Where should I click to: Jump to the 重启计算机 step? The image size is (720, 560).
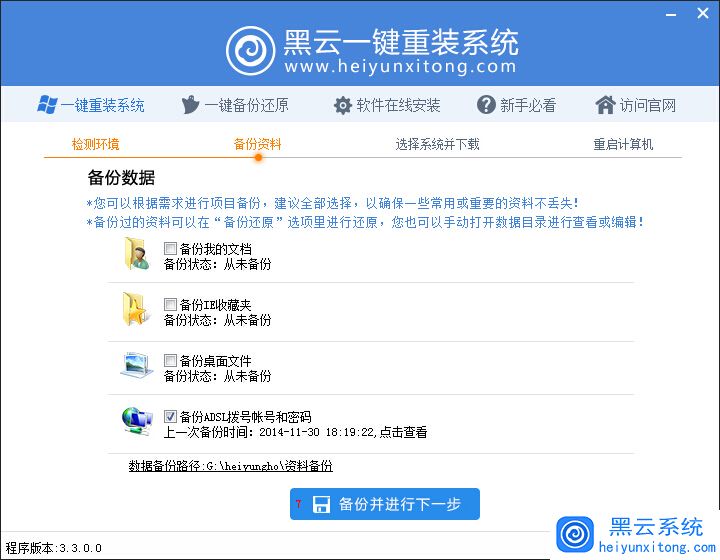pos(623,144)
